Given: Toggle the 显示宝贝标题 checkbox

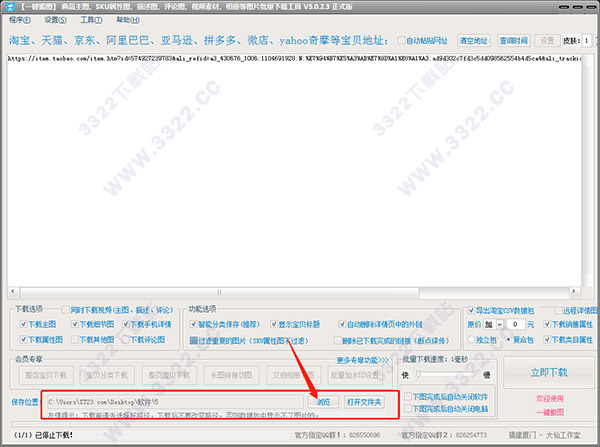Looking at the screenshot, I should 274,324.
